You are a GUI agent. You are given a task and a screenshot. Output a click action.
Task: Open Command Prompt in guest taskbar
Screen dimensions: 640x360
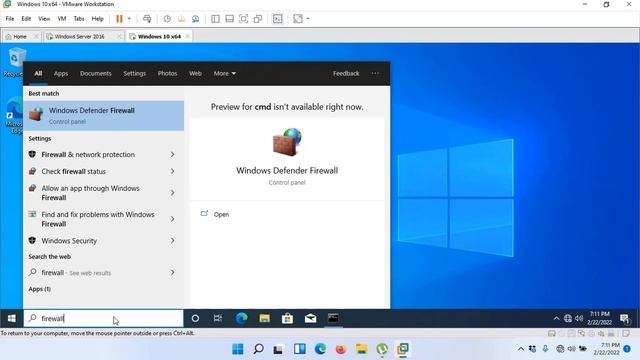click(333, 318)
